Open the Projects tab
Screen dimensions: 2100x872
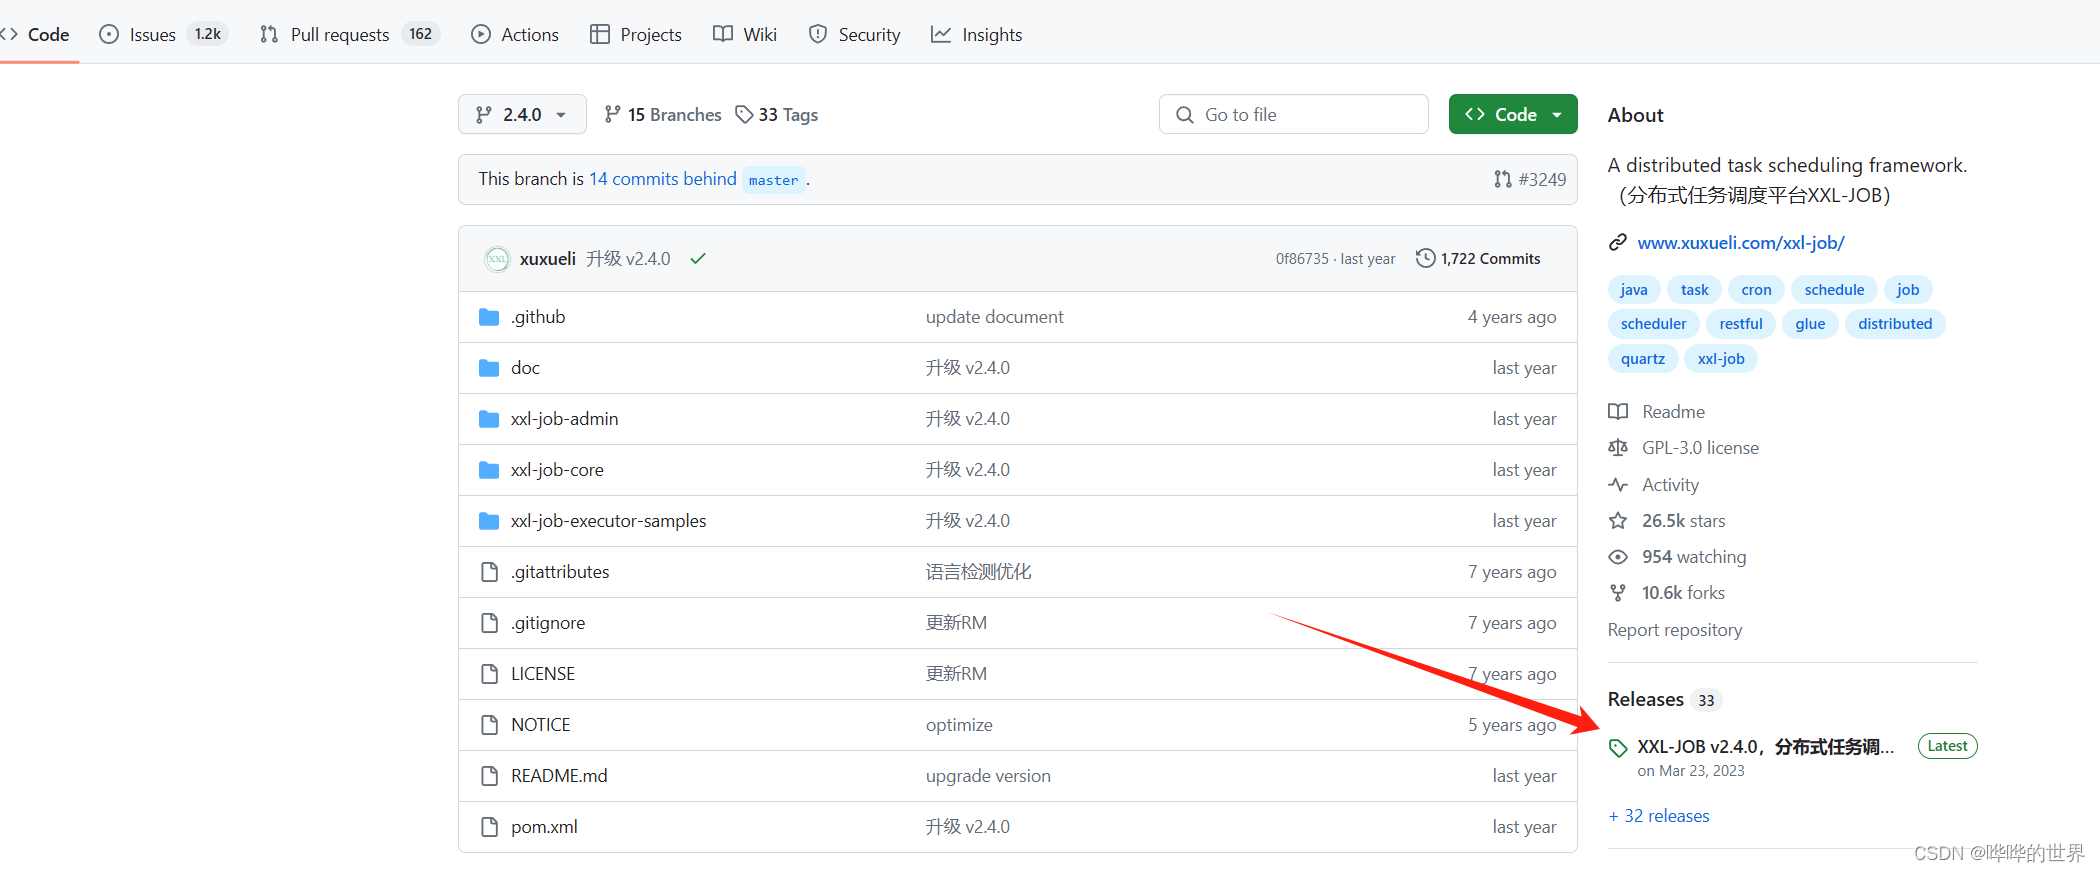pyautogui.click(x=636, y=34)
